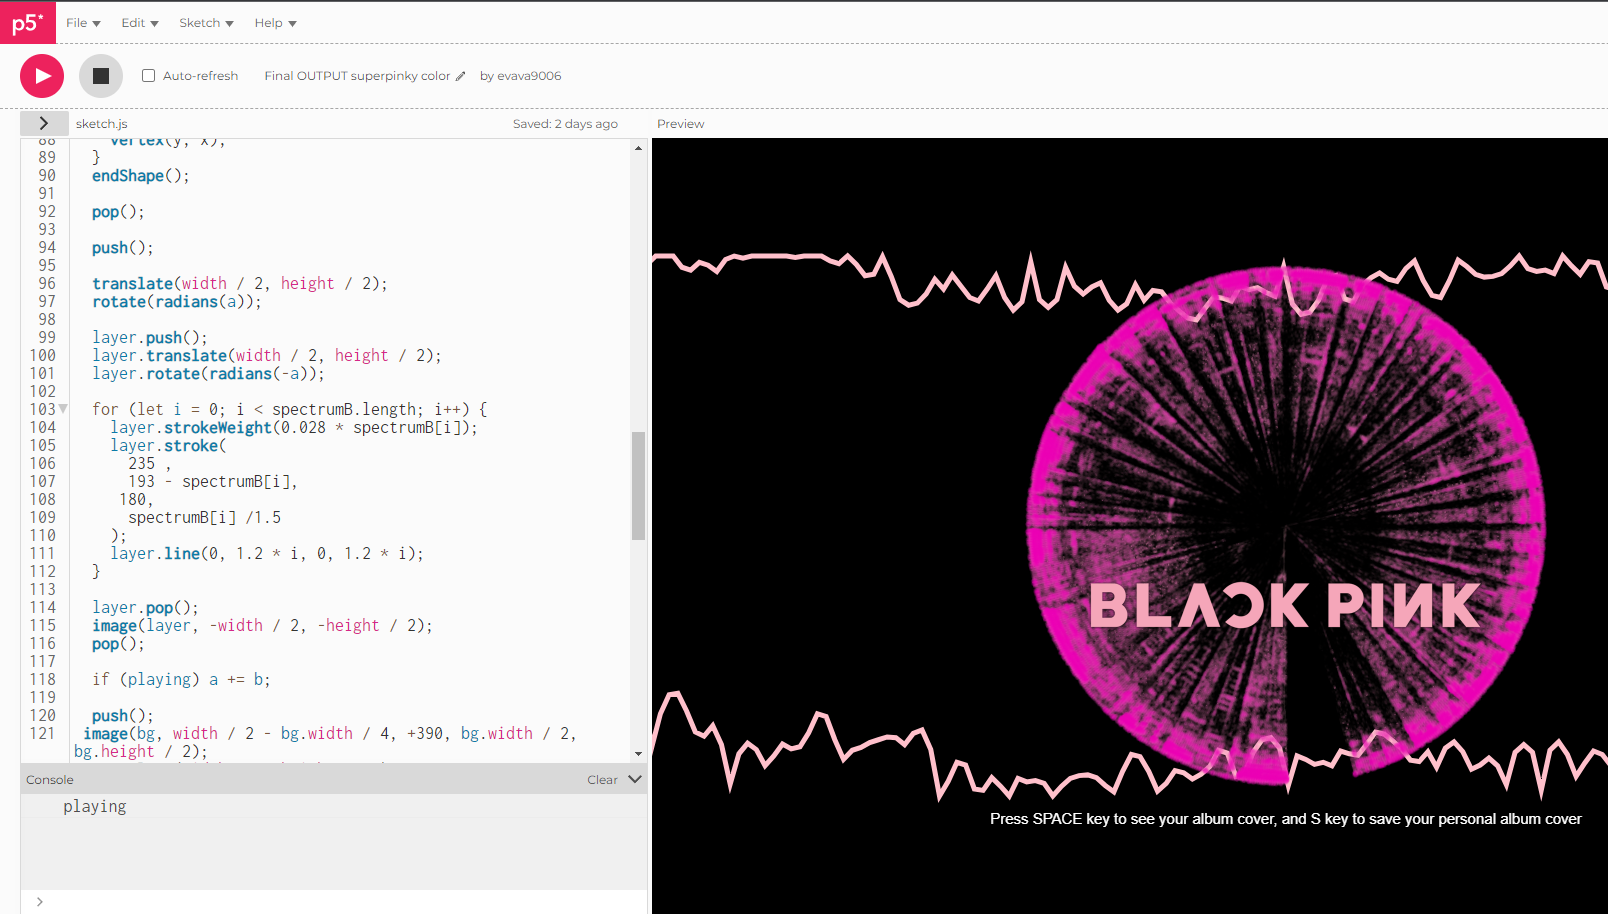Viewport: 1608px width, 914px height.
Task: Stop the running sketch
Action: (x=101, y=76)
